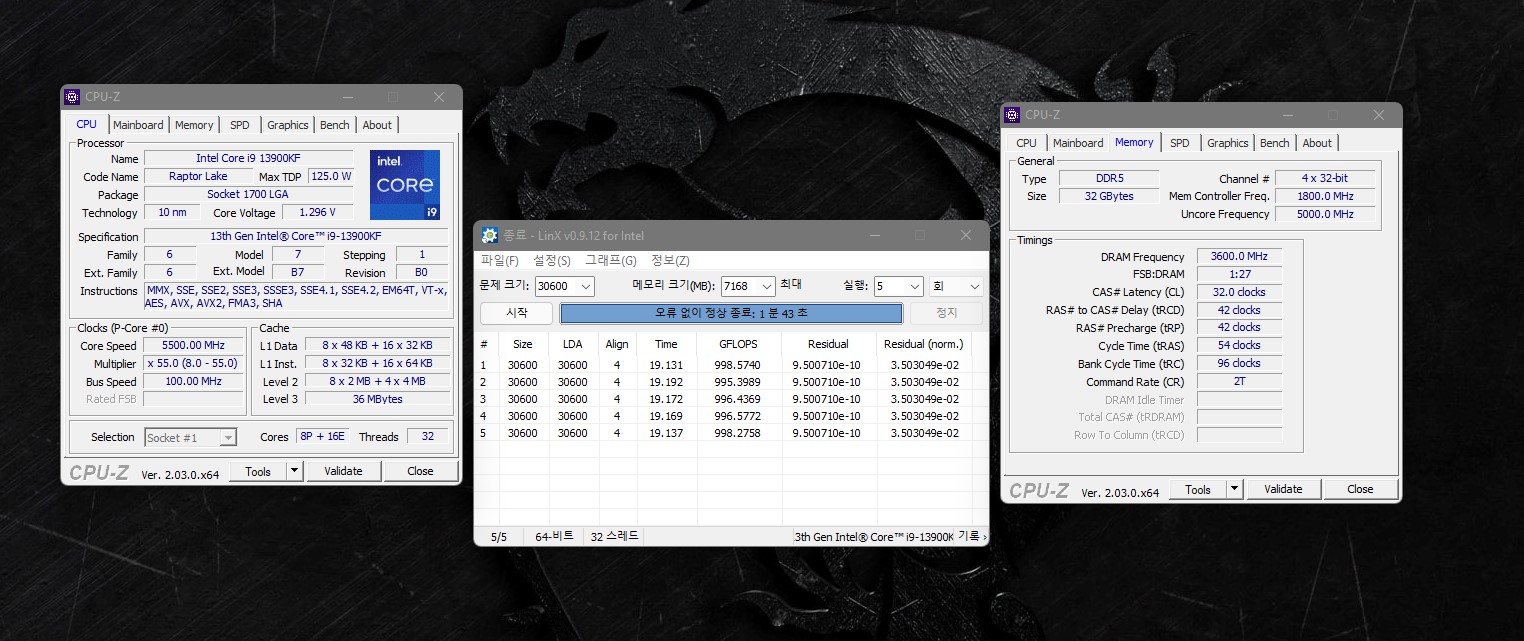Select the row with GFLOPS 998.5740
Image resolution: width=1524 pixels, height=641 pixels.
pos(730,365)
